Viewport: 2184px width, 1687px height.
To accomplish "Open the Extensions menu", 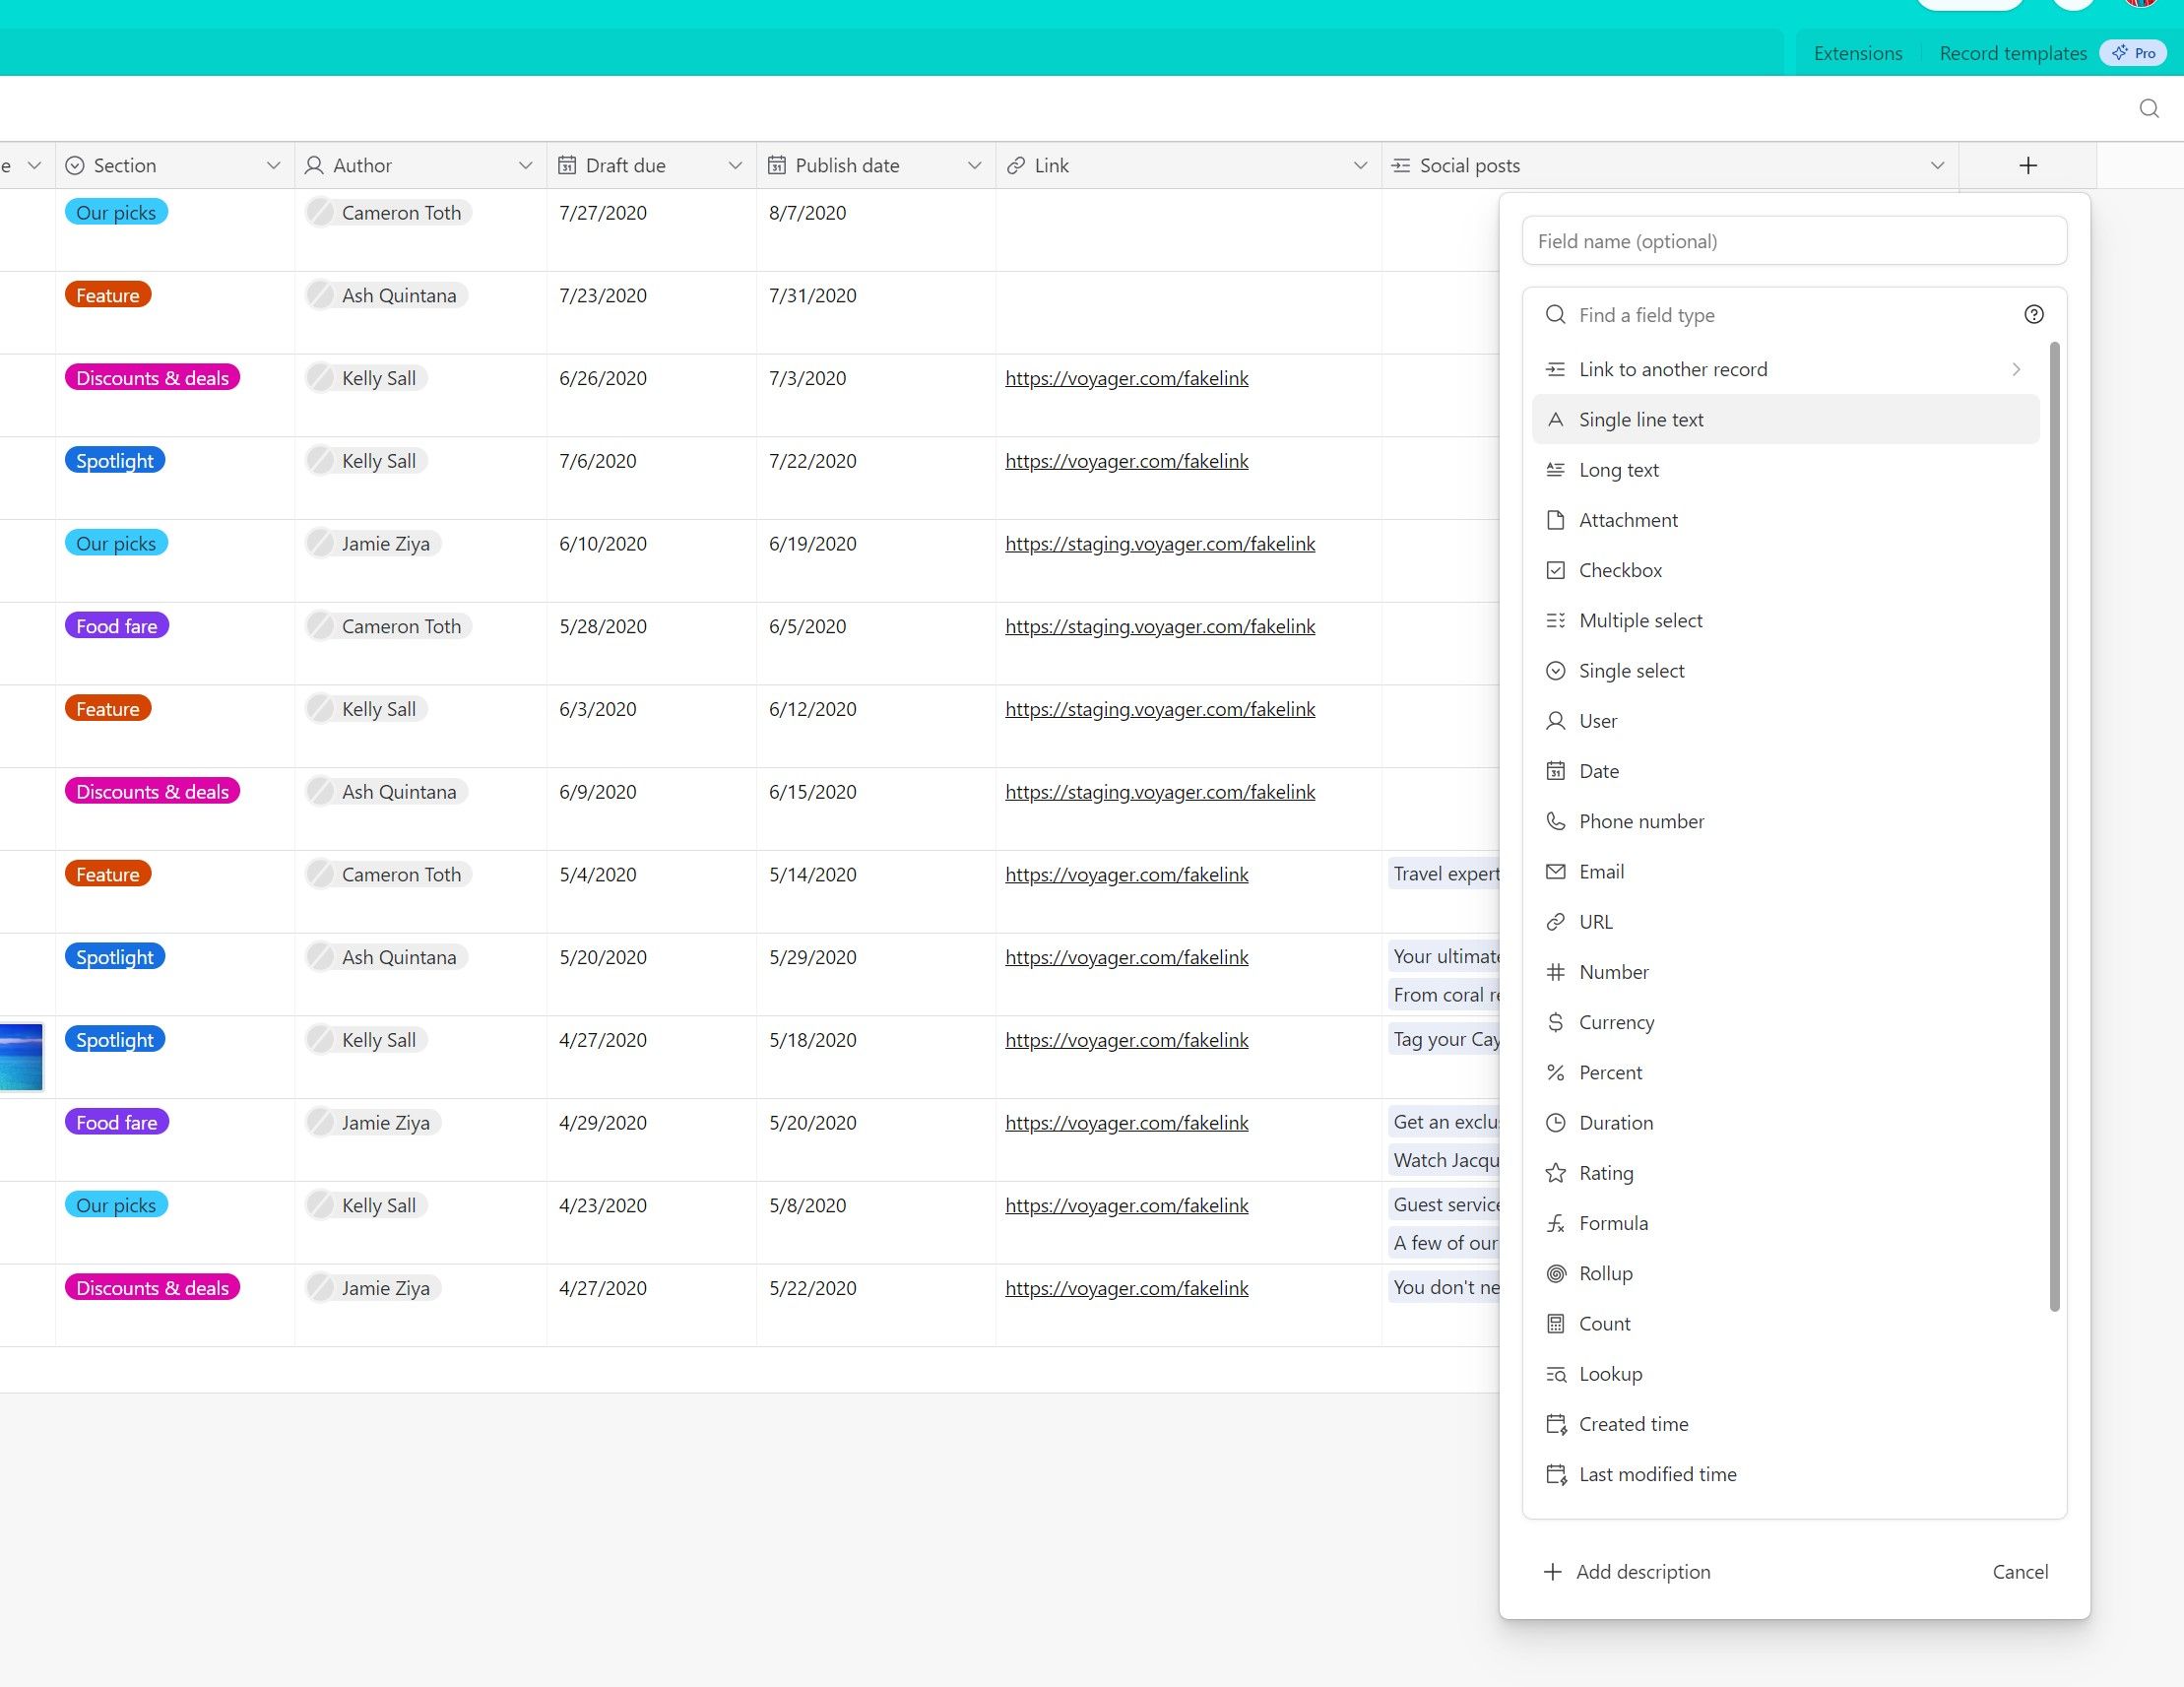I will pyautogui.click(x=1857, y=53).
